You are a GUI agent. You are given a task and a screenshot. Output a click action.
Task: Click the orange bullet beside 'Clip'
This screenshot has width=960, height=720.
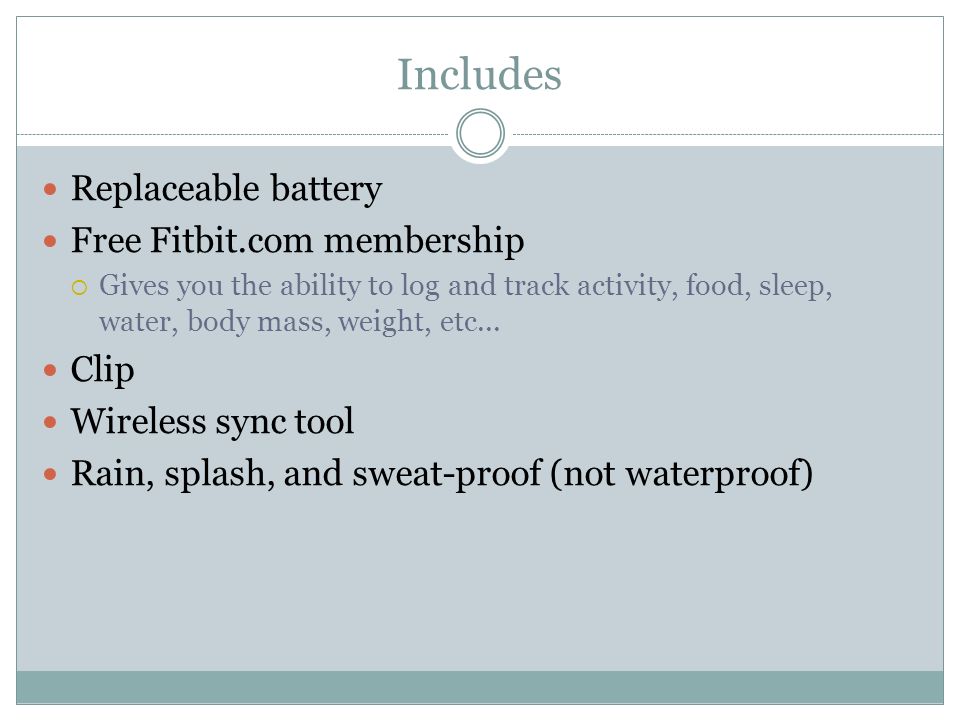[x=50, y=370]
